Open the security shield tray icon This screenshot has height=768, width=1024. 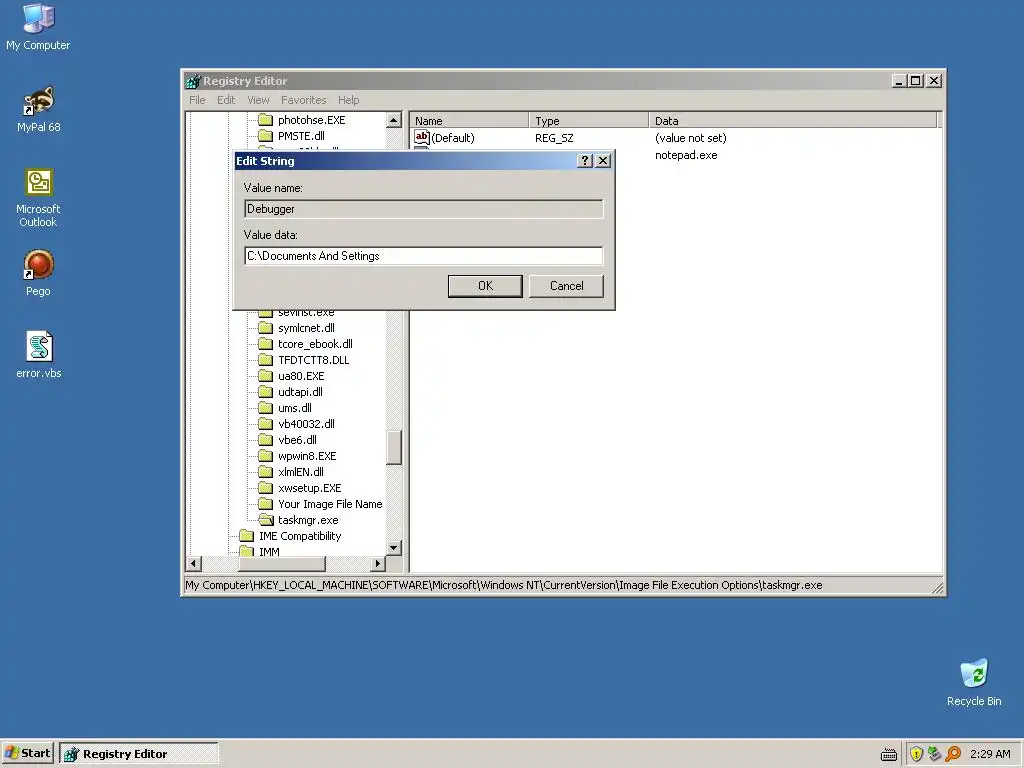[x=916, y=754]
